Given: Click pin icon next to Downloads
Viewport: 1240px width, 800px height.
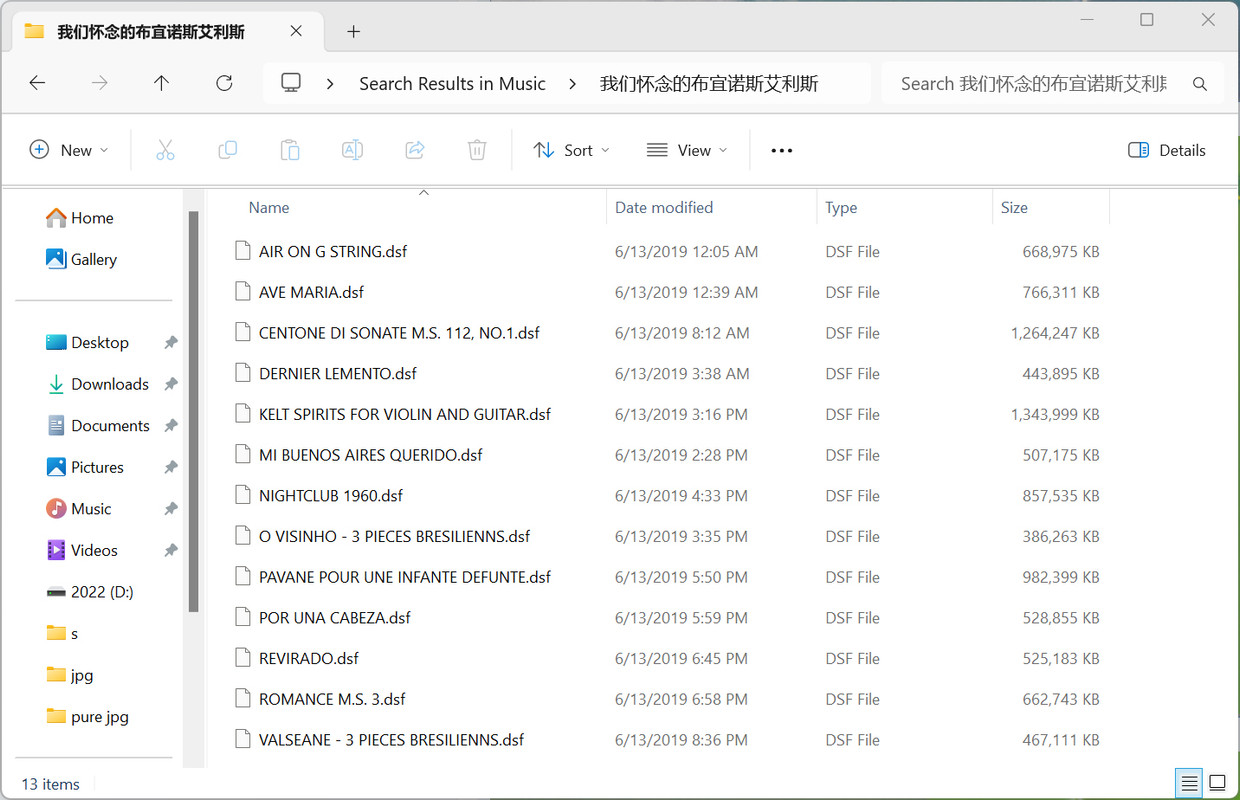Looking at the screenshot, I should point(171,384).
